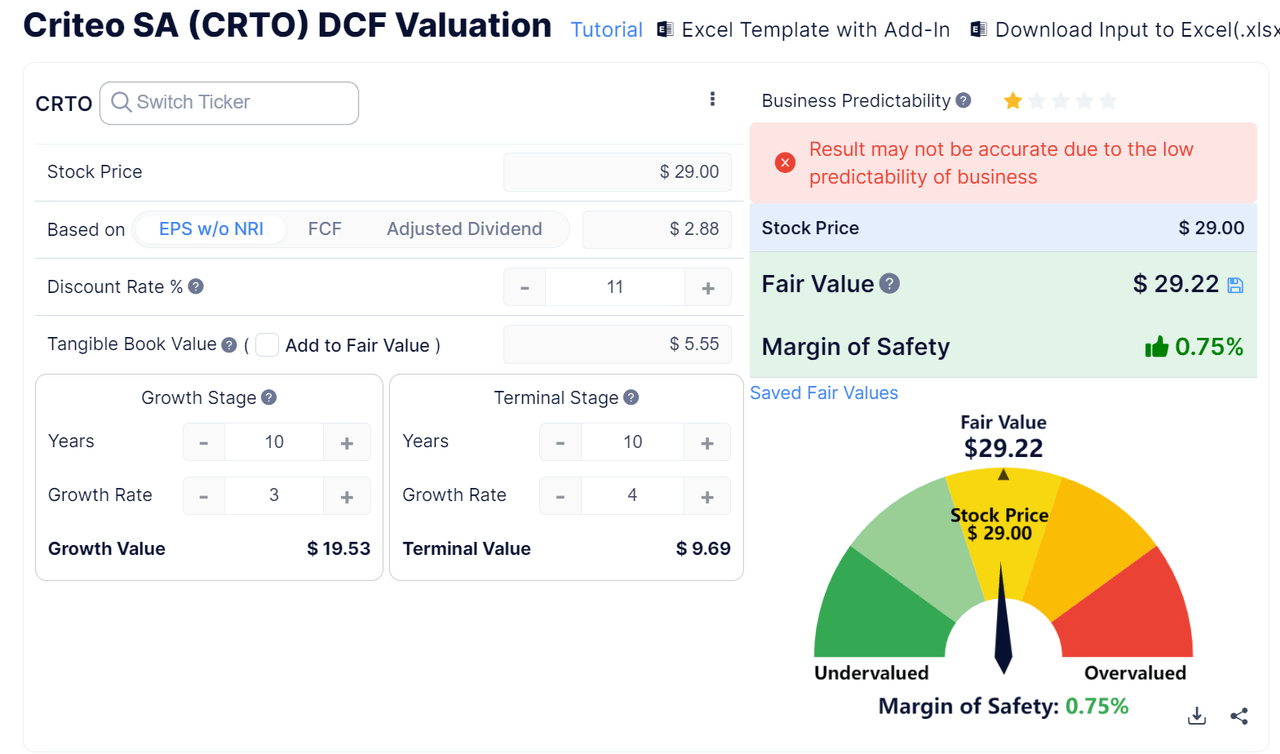Open the Growth Stage help tooltip
The image size is (1280, 754).
click(x=268, y=397)
